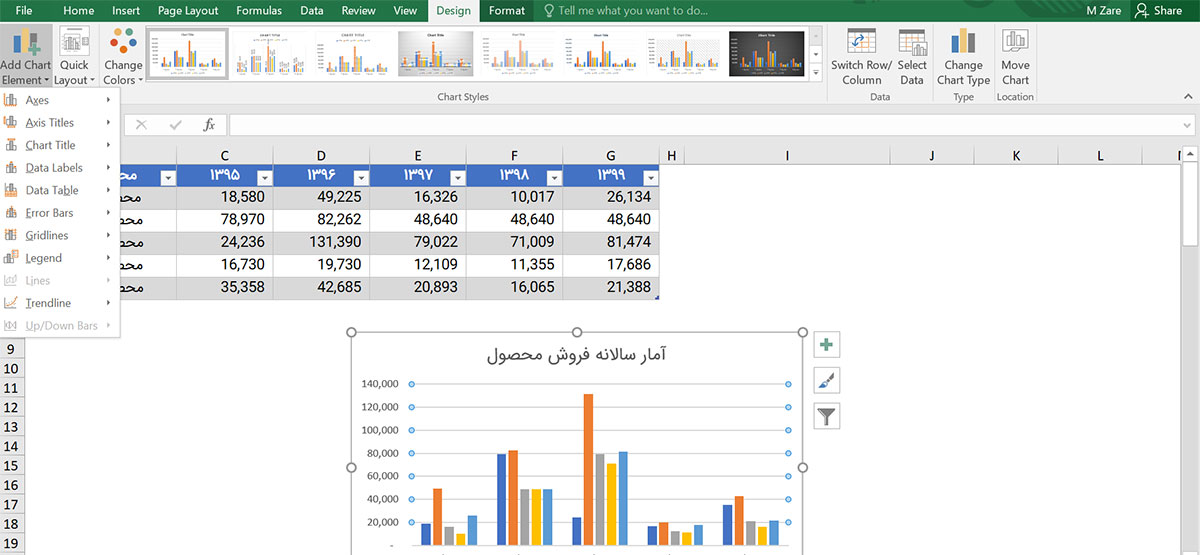1200x555 pixels.
Task: Select the Trendline menu entry
Action: pyautogui.click(x=48, y=303)
